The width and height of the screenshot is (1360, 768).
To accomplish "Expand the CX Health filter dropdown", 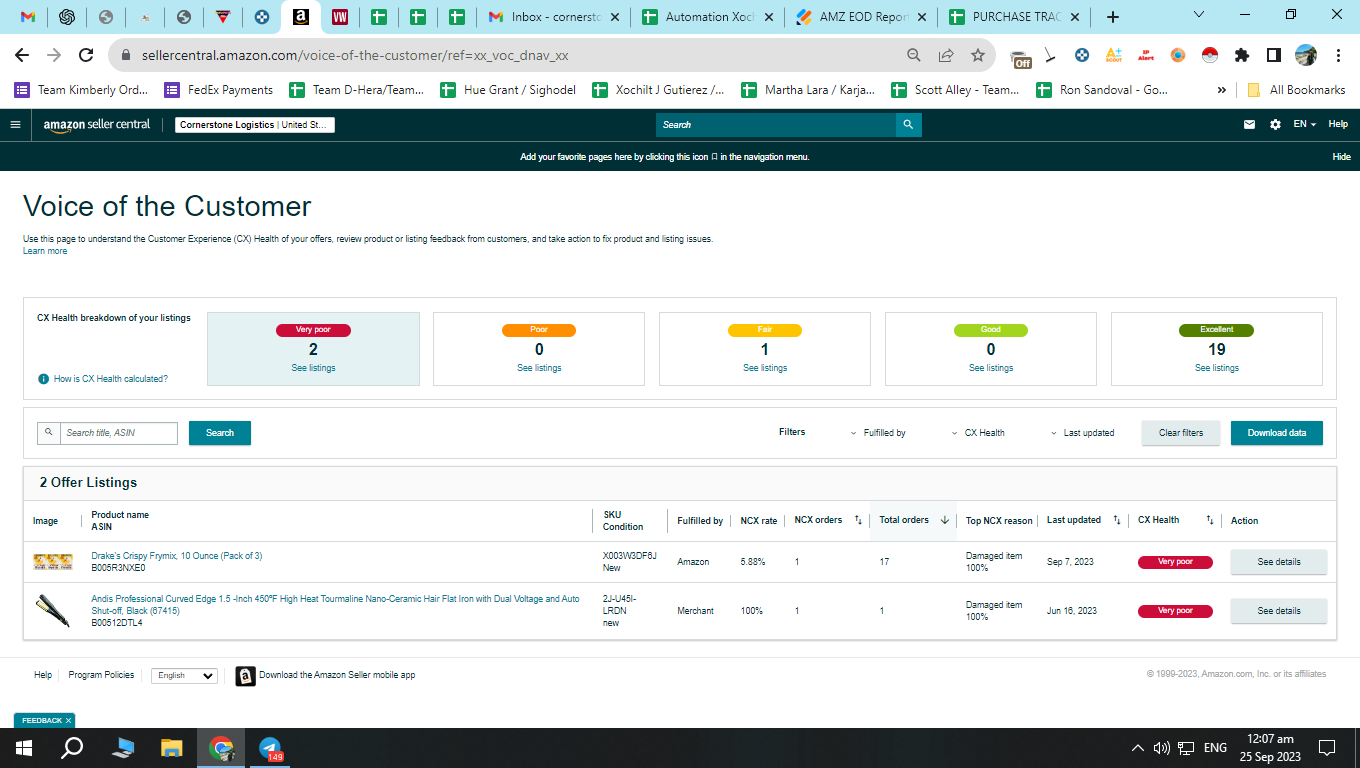I will point(978,433).
